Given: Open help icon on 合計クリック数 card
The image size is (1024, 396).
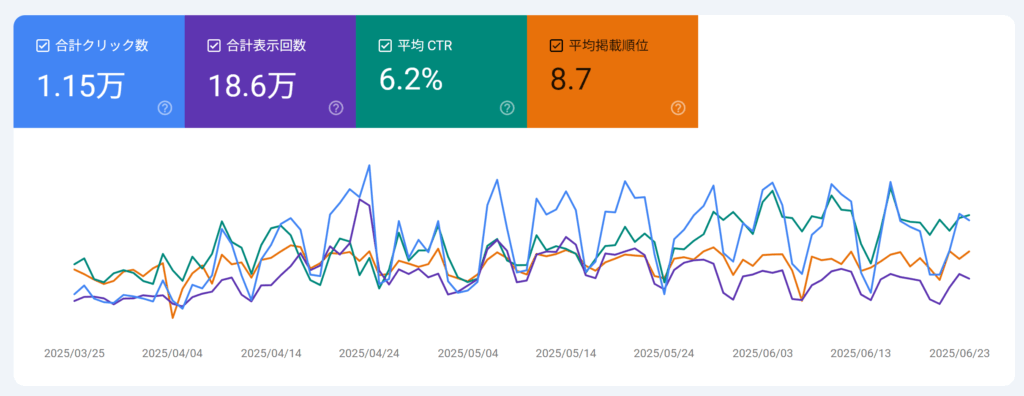Looking at the screenshot, I should (x=165, y=108).
